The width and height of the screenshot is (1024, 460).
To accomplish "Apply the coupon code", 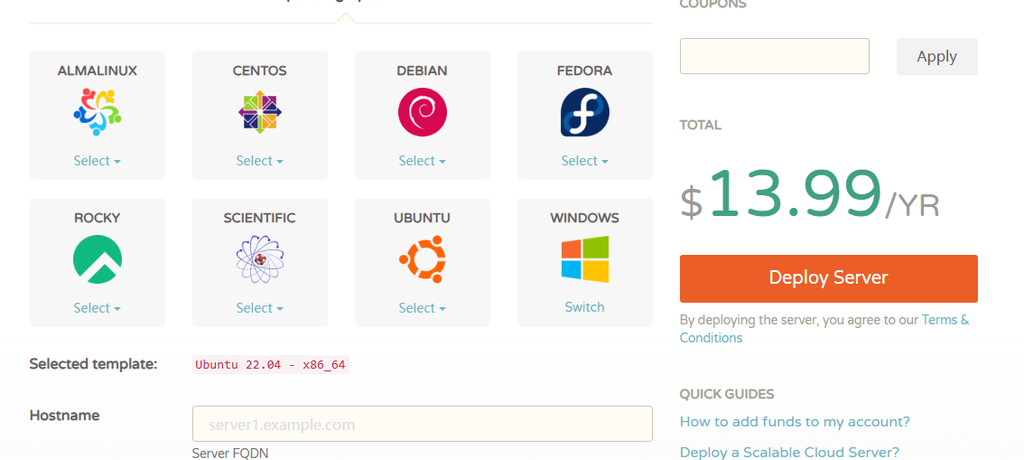I will click(x=936, y=57).
